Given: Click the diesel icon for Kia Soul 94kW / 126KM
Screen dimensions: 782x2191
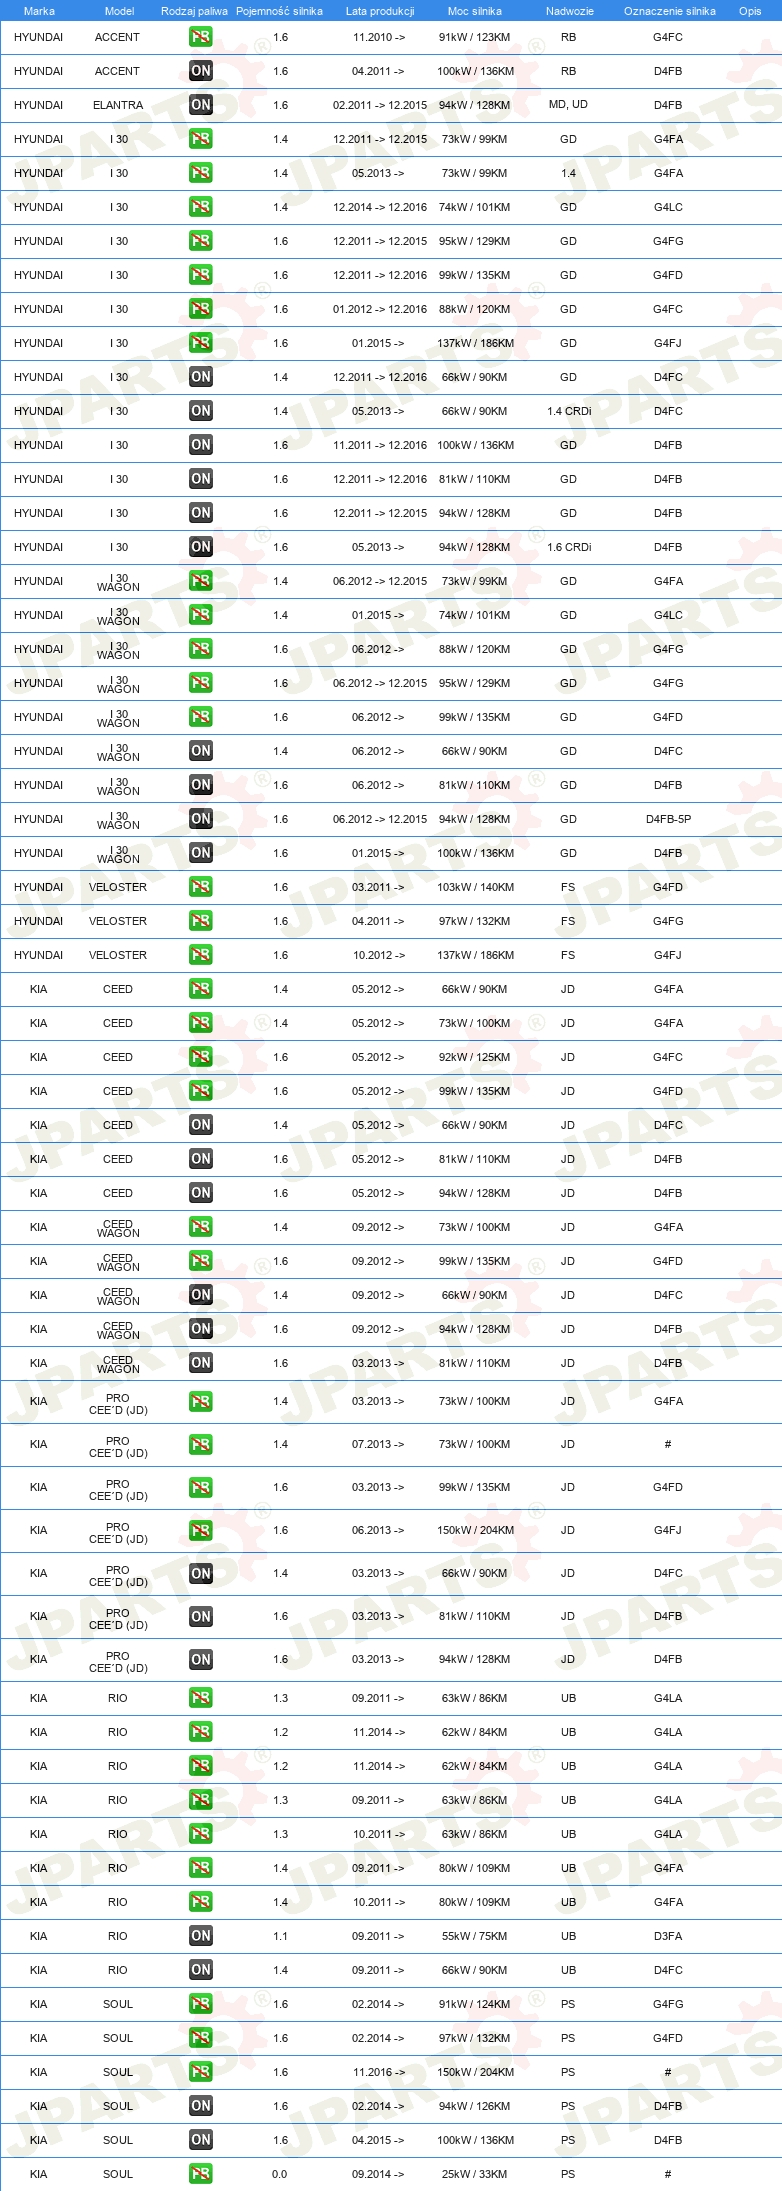Looking at the screenshot, I should tap(200, 2106).
